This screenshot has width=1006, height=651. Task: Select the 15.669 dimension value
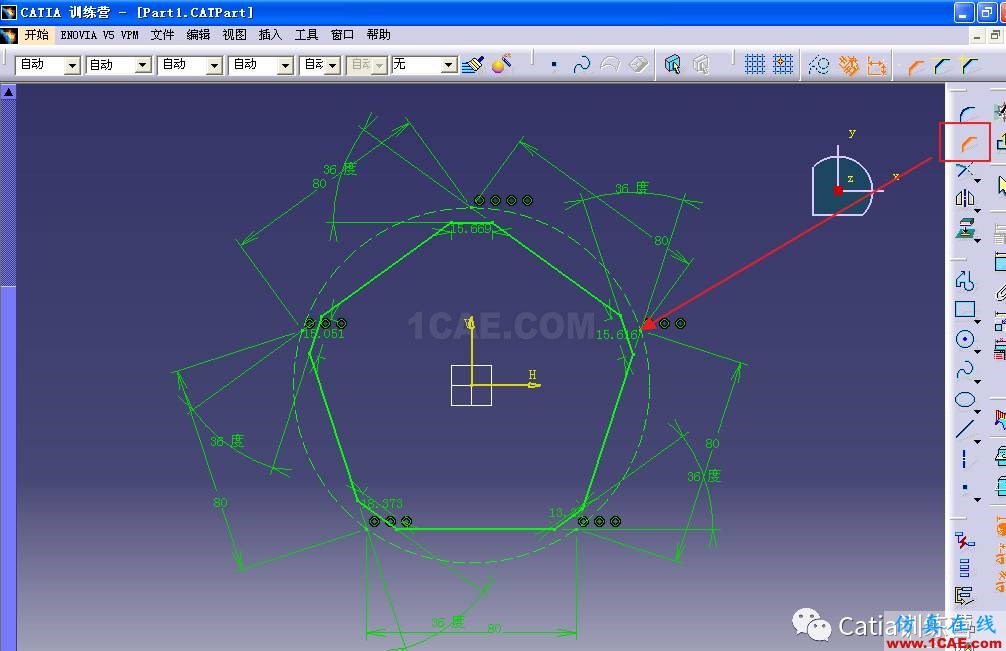471,229
